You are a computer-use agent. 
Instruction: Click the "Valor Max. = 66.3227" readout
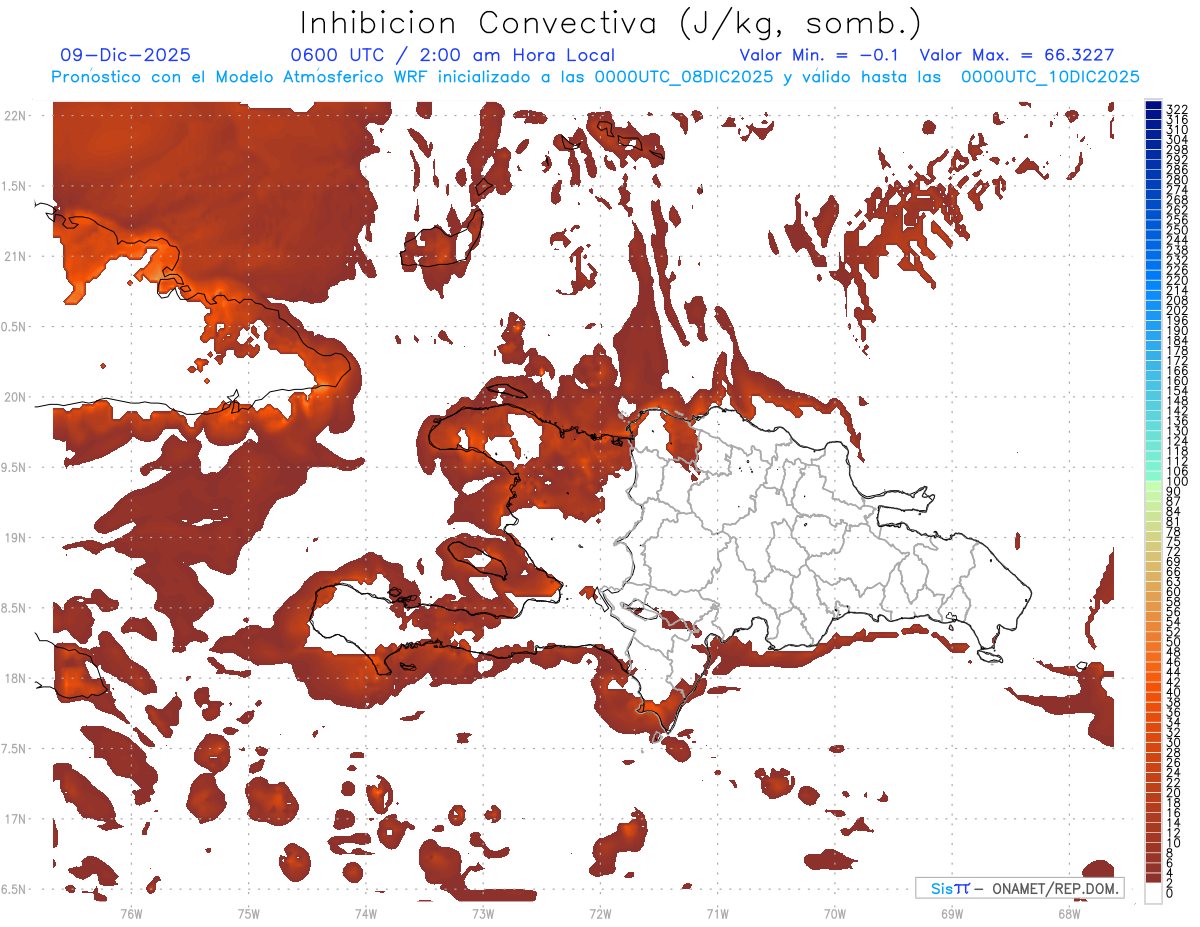point(1016,56)
